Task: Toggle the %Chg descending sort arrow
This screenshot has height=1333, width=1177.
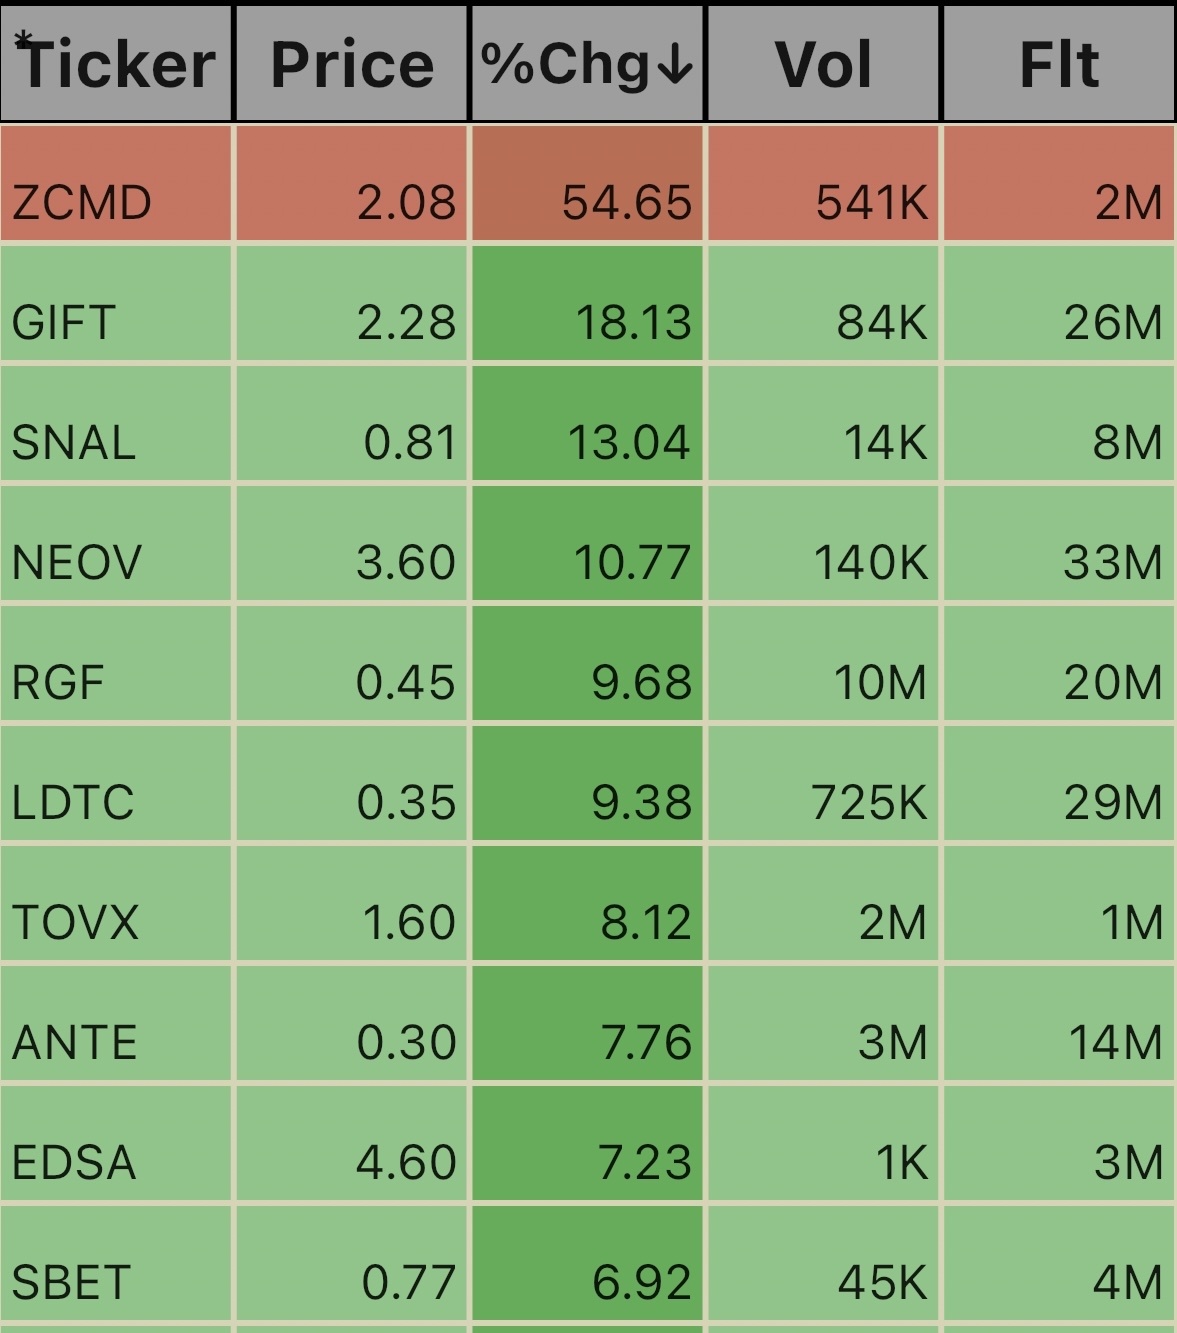Action: (675, 65)
